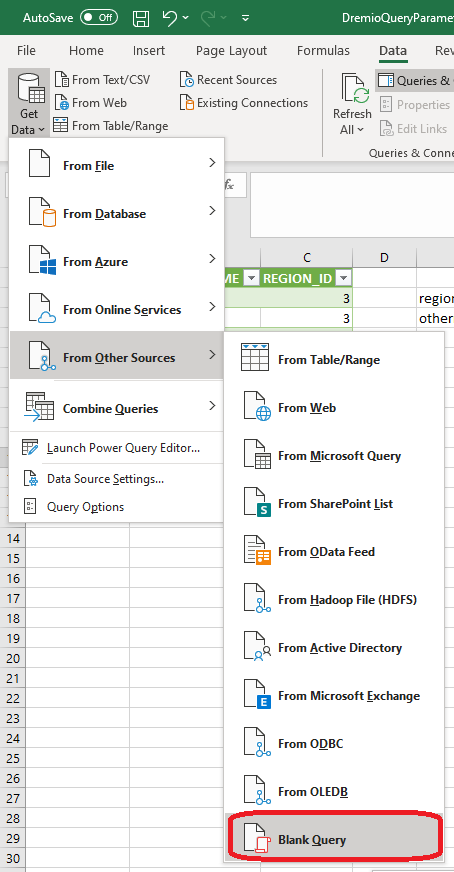Image resolution: width=454 pixels, height=872 pixels.
Task: Expand the From Azure submenu
Action: [117, 261]
